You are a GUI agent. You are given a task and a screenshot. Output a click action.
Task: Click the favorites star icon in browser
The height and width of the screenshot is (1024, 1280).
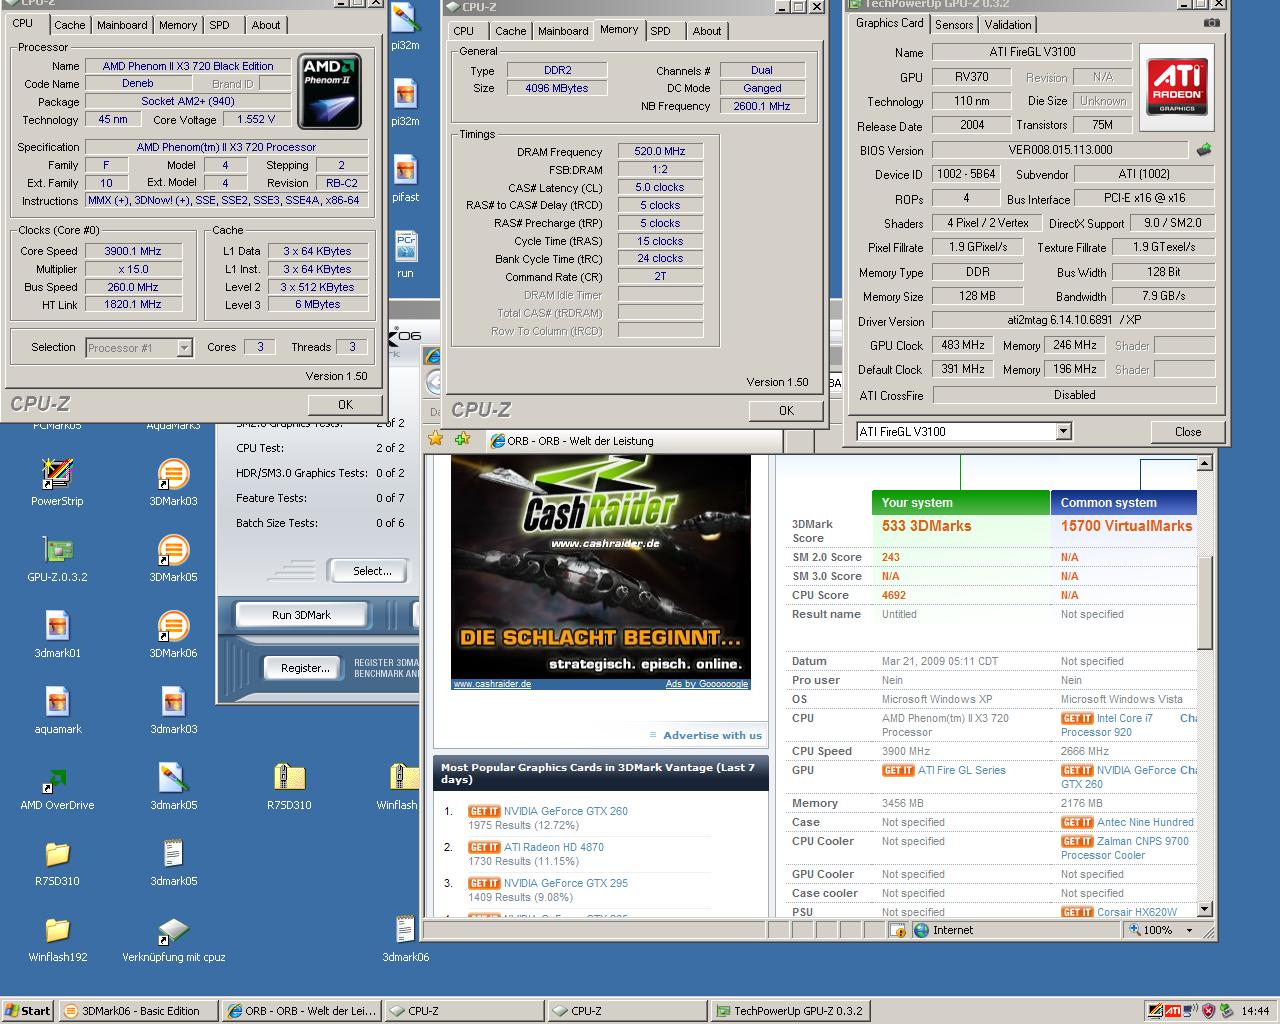435,438
